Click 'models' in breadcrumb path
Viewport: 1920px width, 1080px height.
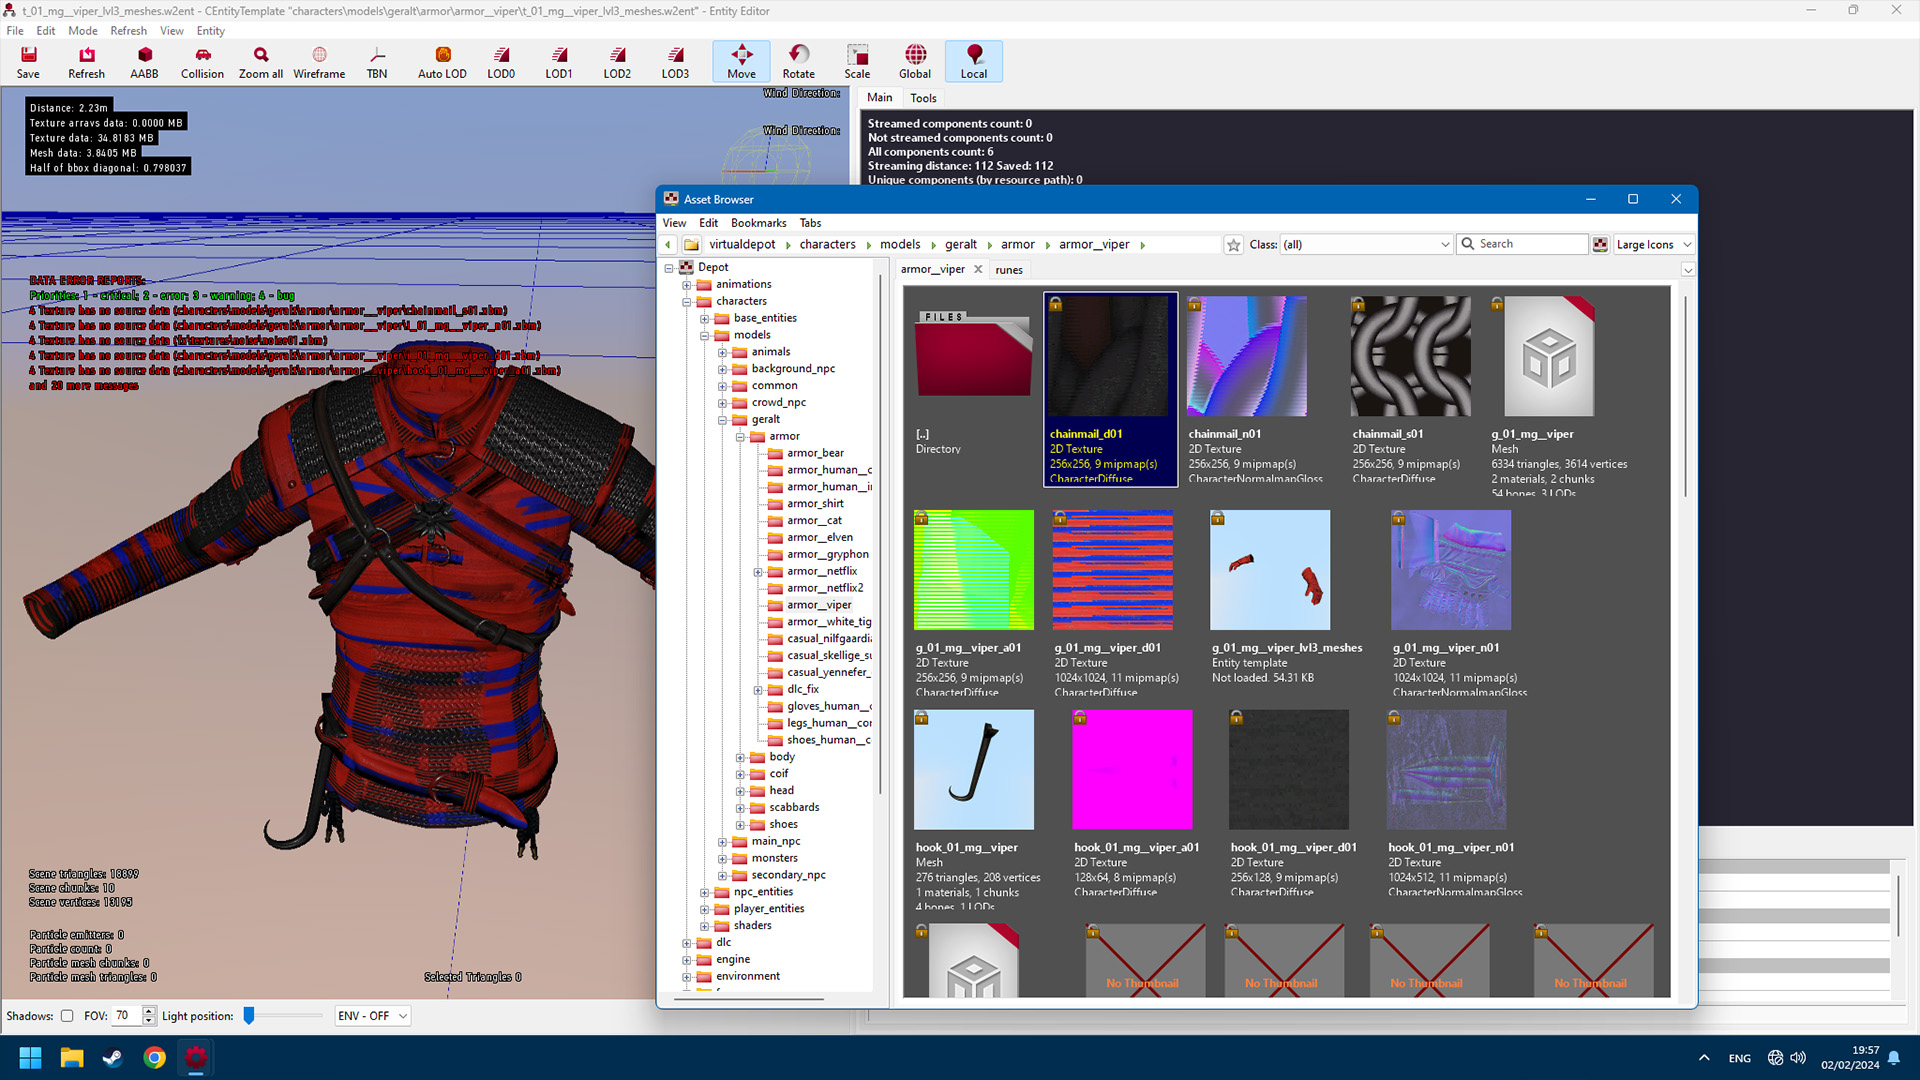pyautogui.click(x=900, y=245)
